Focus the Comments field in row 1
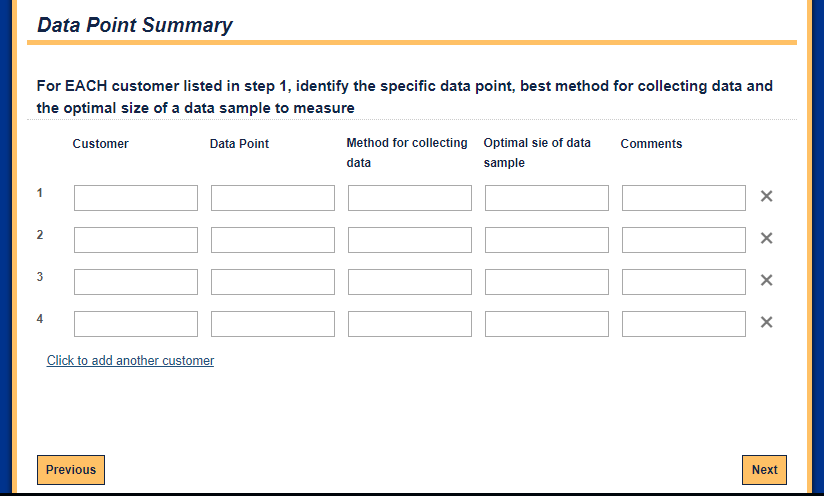The image size is (824, 496). (x=684, y=198)
